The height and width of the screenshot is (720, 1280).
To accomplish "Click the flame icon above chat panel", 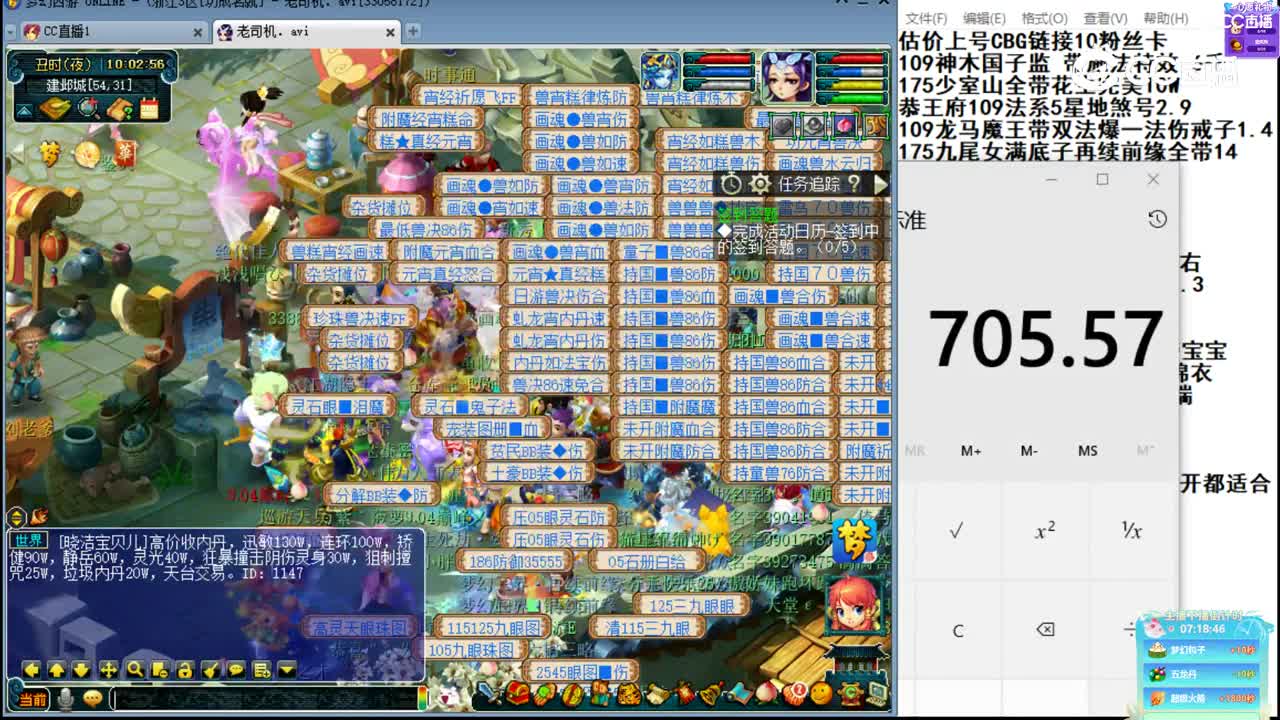I will click(39, 517).
